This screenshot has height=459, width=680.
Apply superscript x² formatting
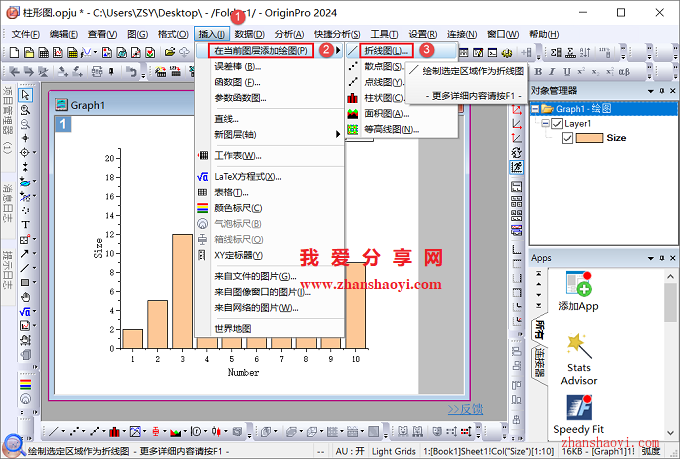tap(581, 72)
